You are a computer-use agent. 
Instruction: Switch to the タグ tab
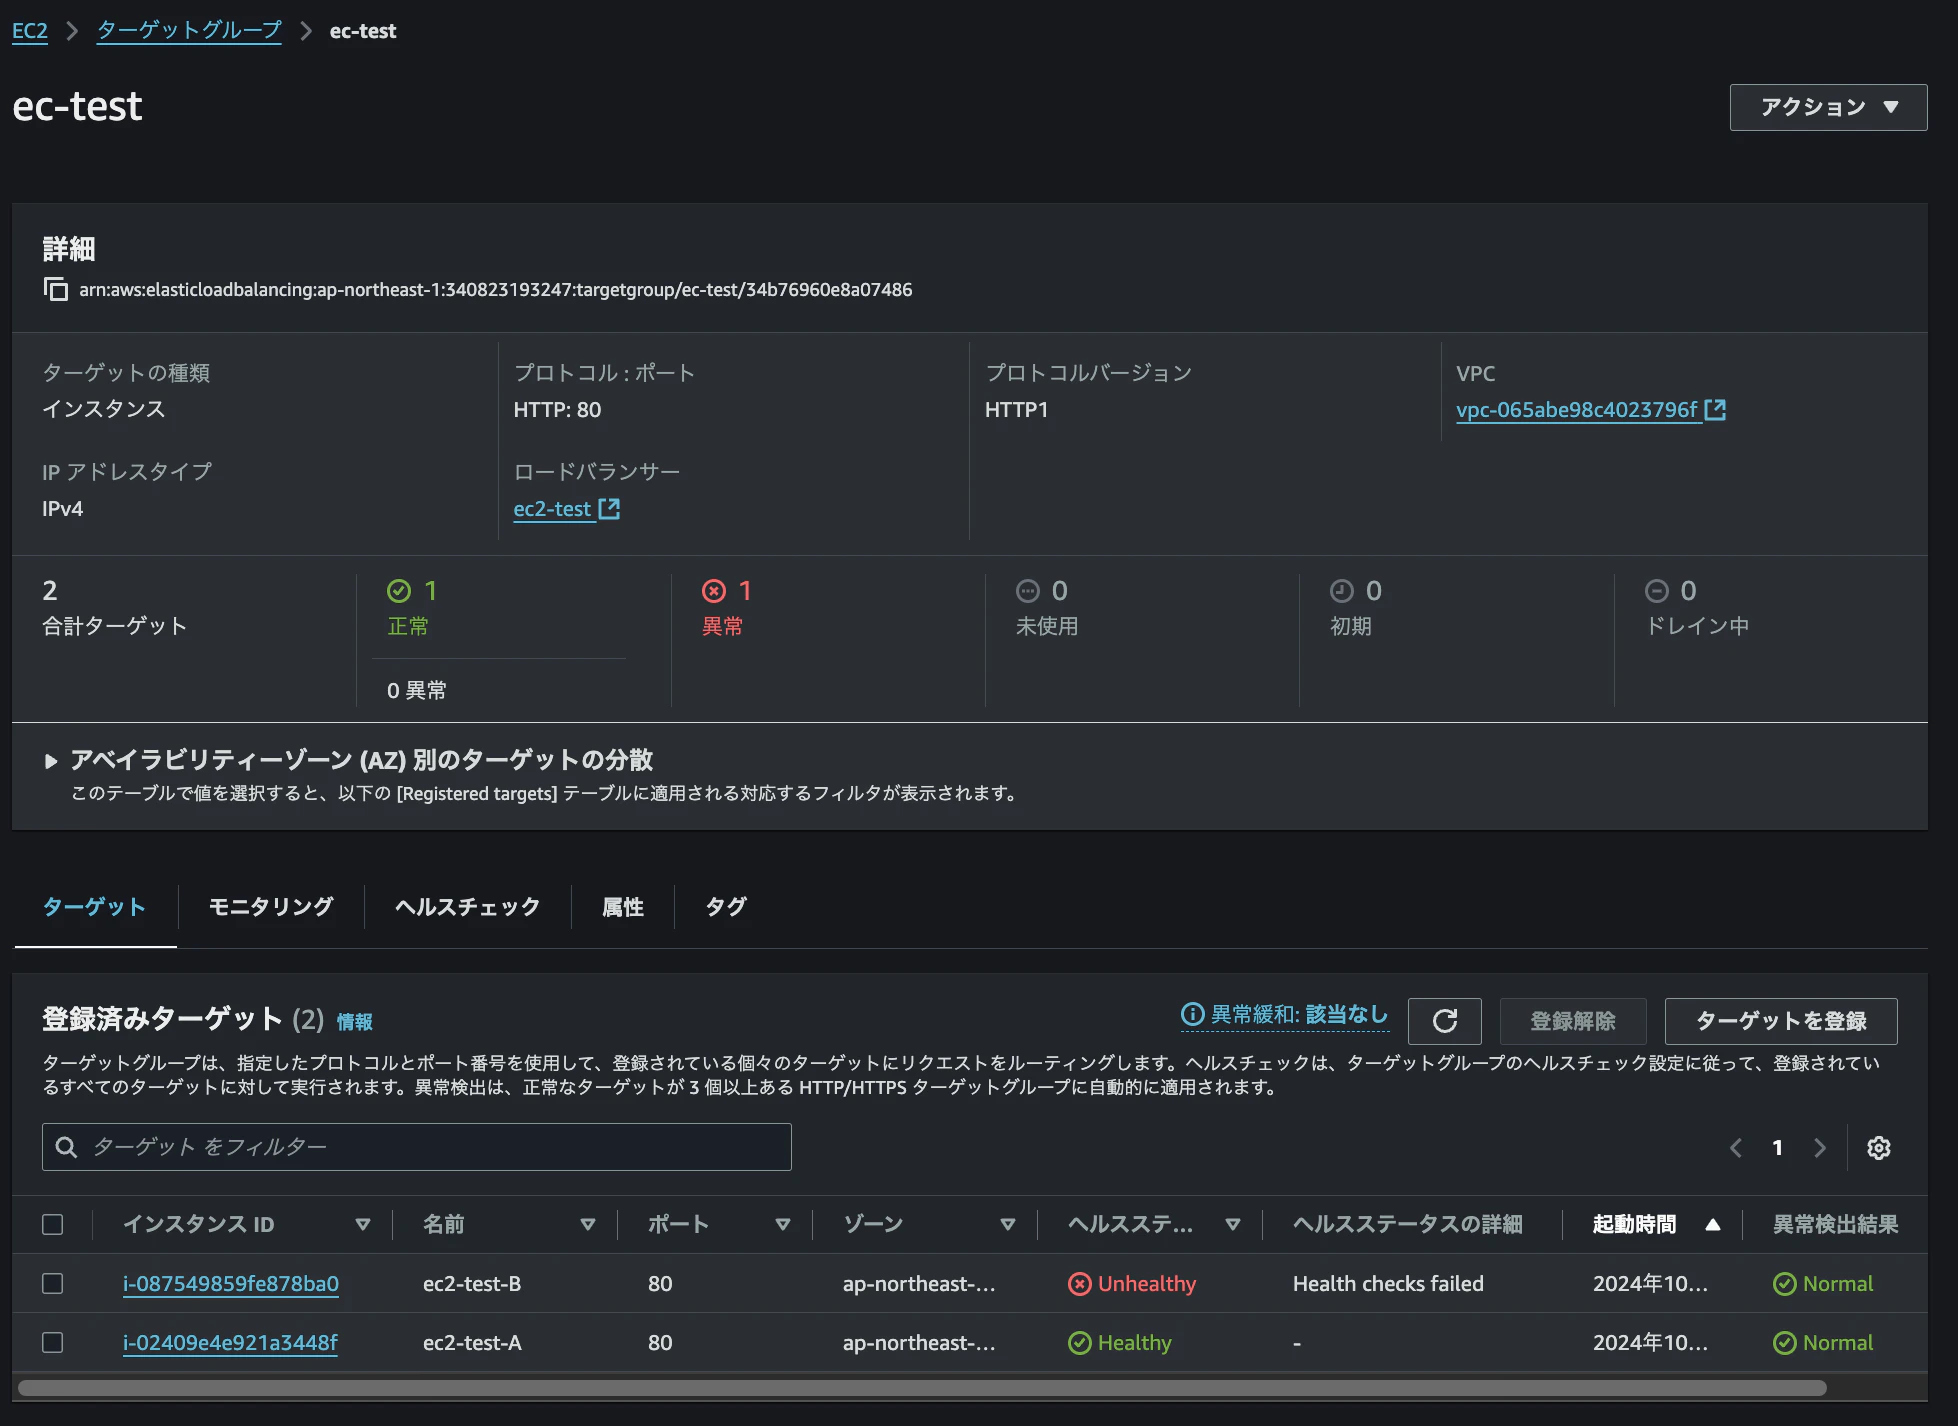pos(726,907)
